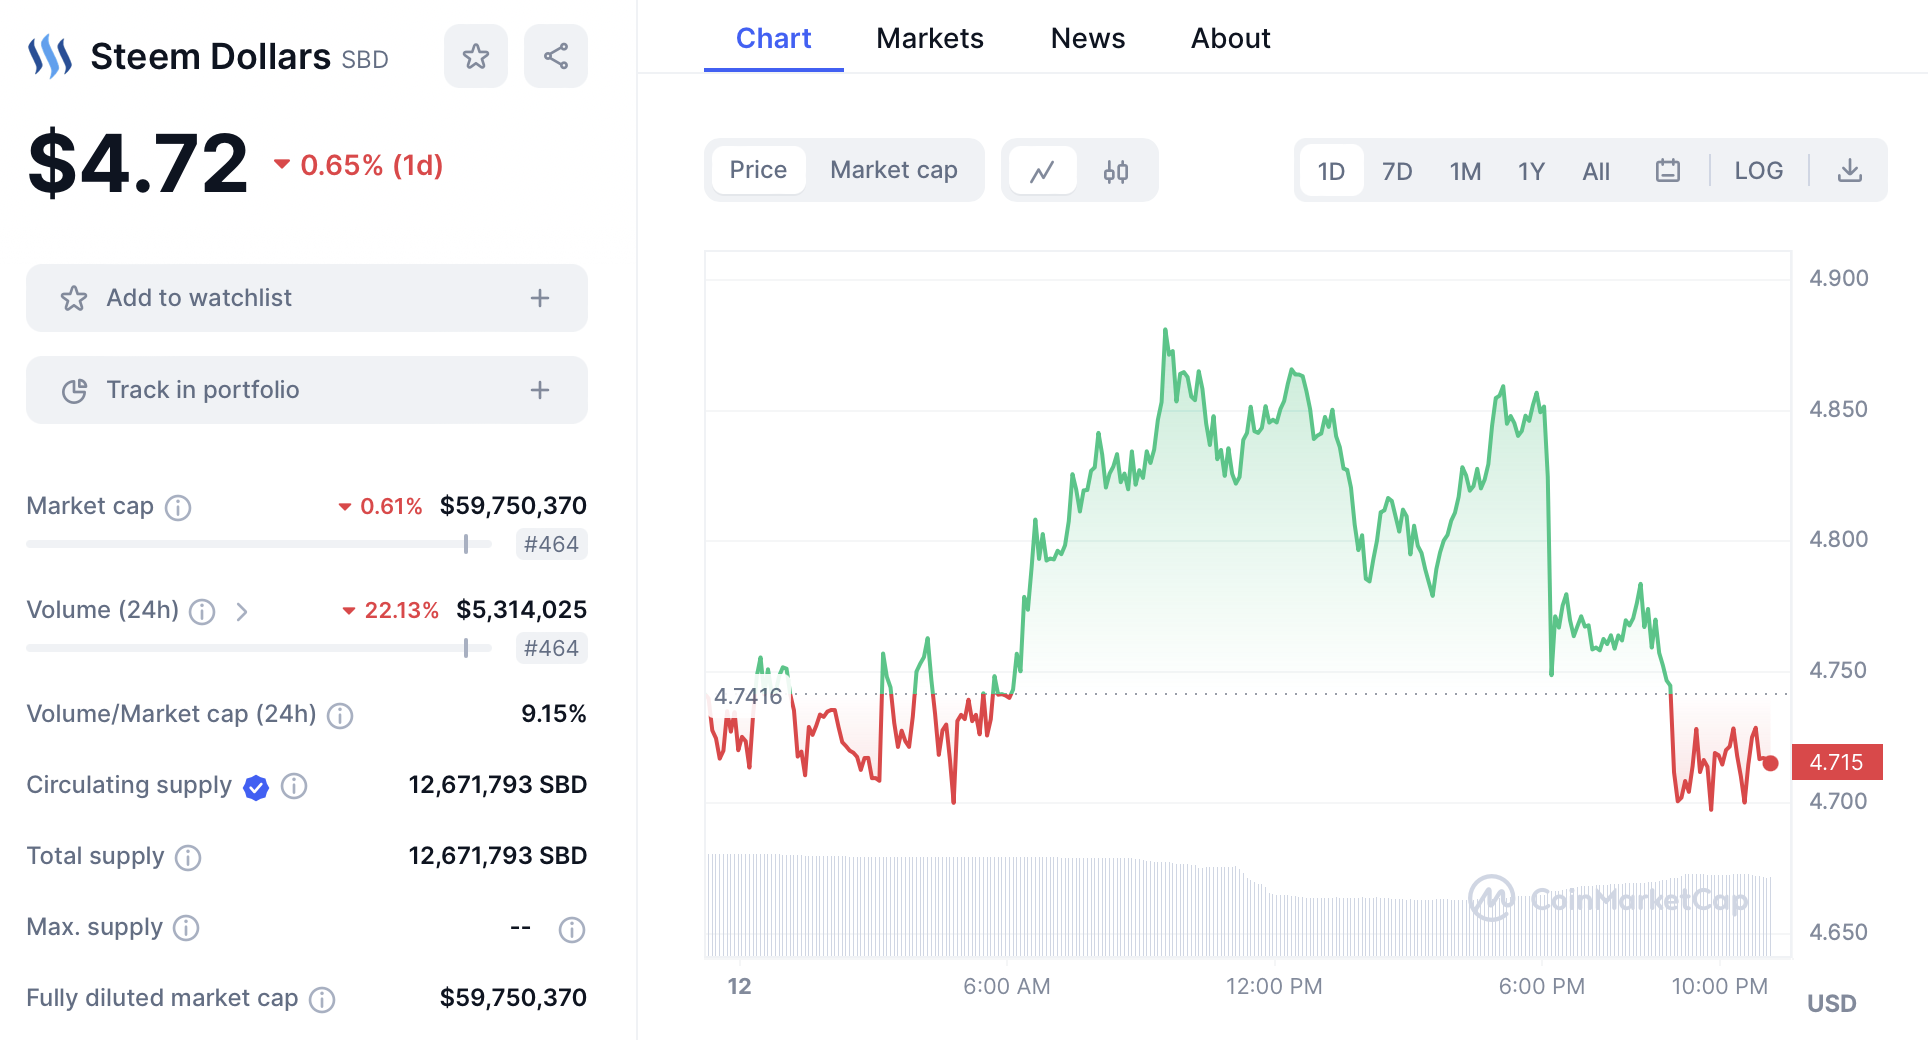Select the Market cap chart toggle
The width and height of the screenshot is (1928, 1040).
point(893,170)
